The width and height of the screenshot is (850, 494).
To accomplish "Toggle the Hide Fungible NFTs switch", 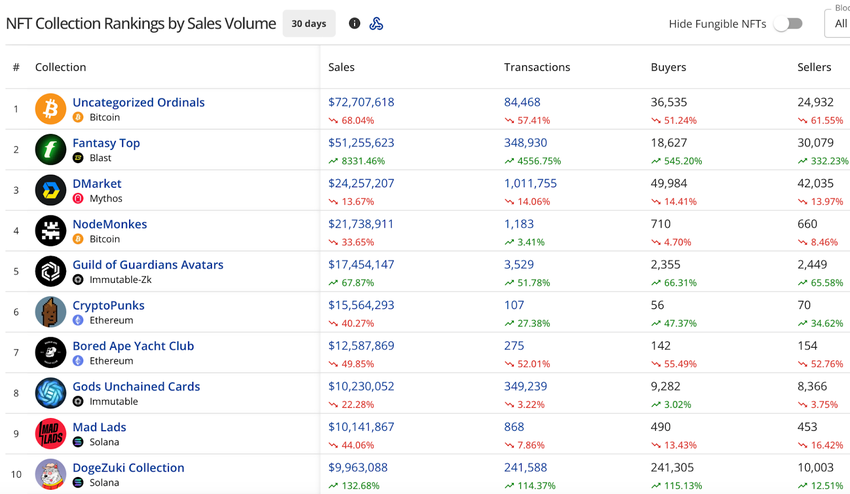I will pos(788,24).
